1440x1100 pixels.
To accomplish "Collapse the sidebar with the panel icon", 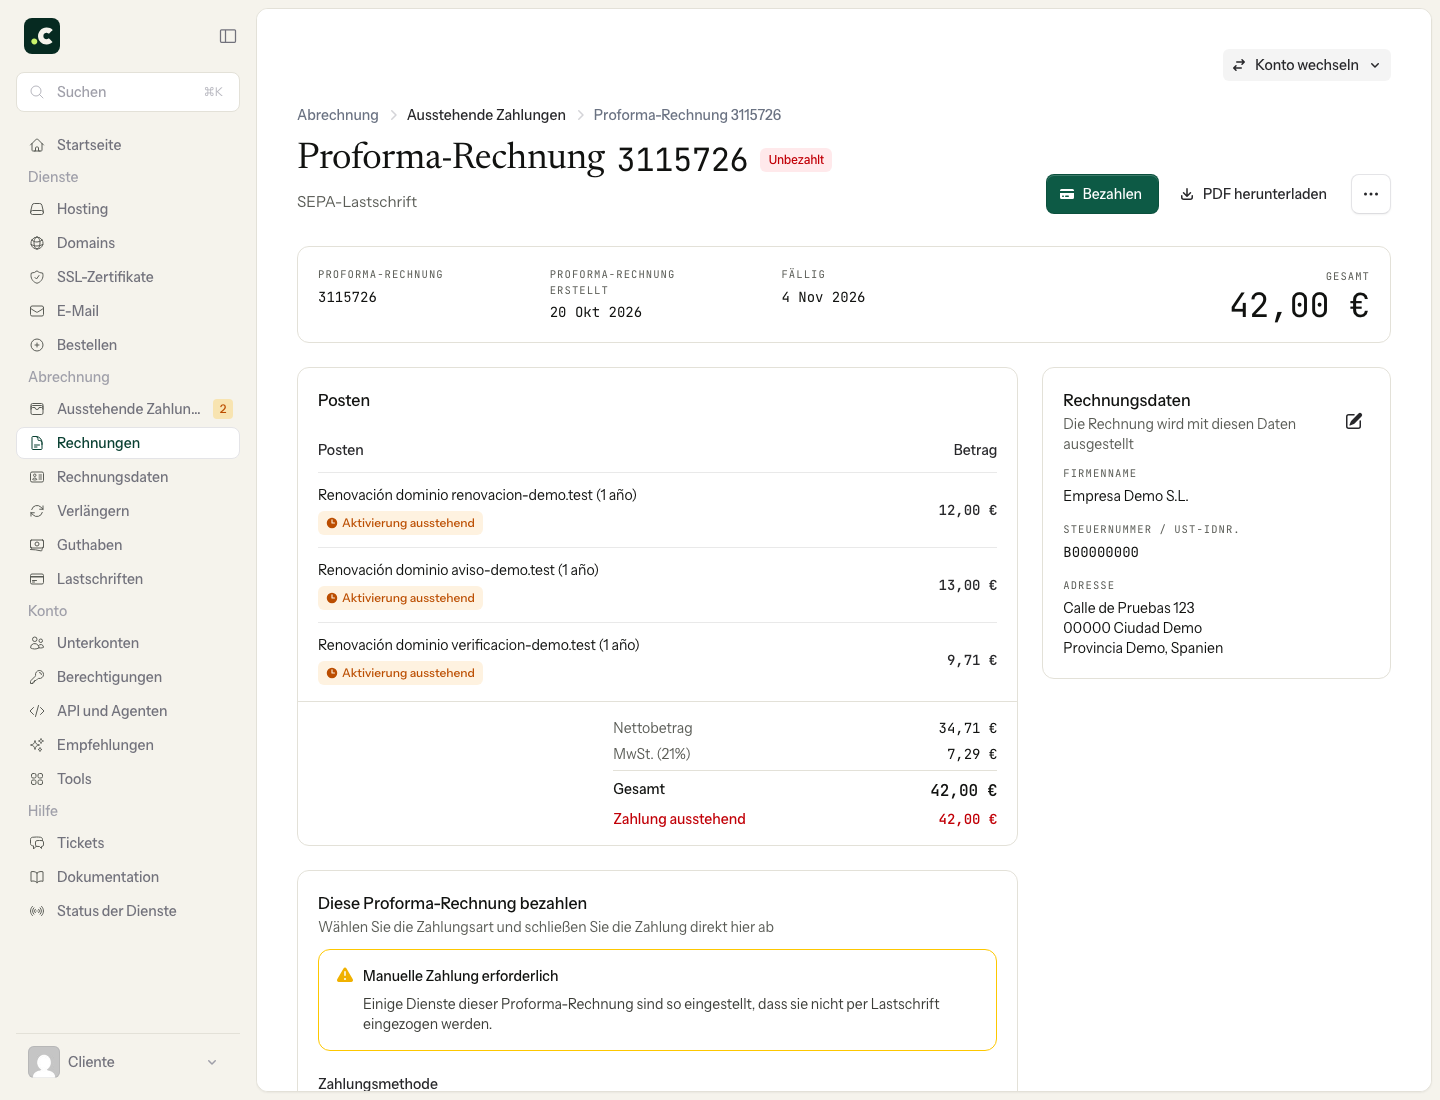I will click(228, 36).
